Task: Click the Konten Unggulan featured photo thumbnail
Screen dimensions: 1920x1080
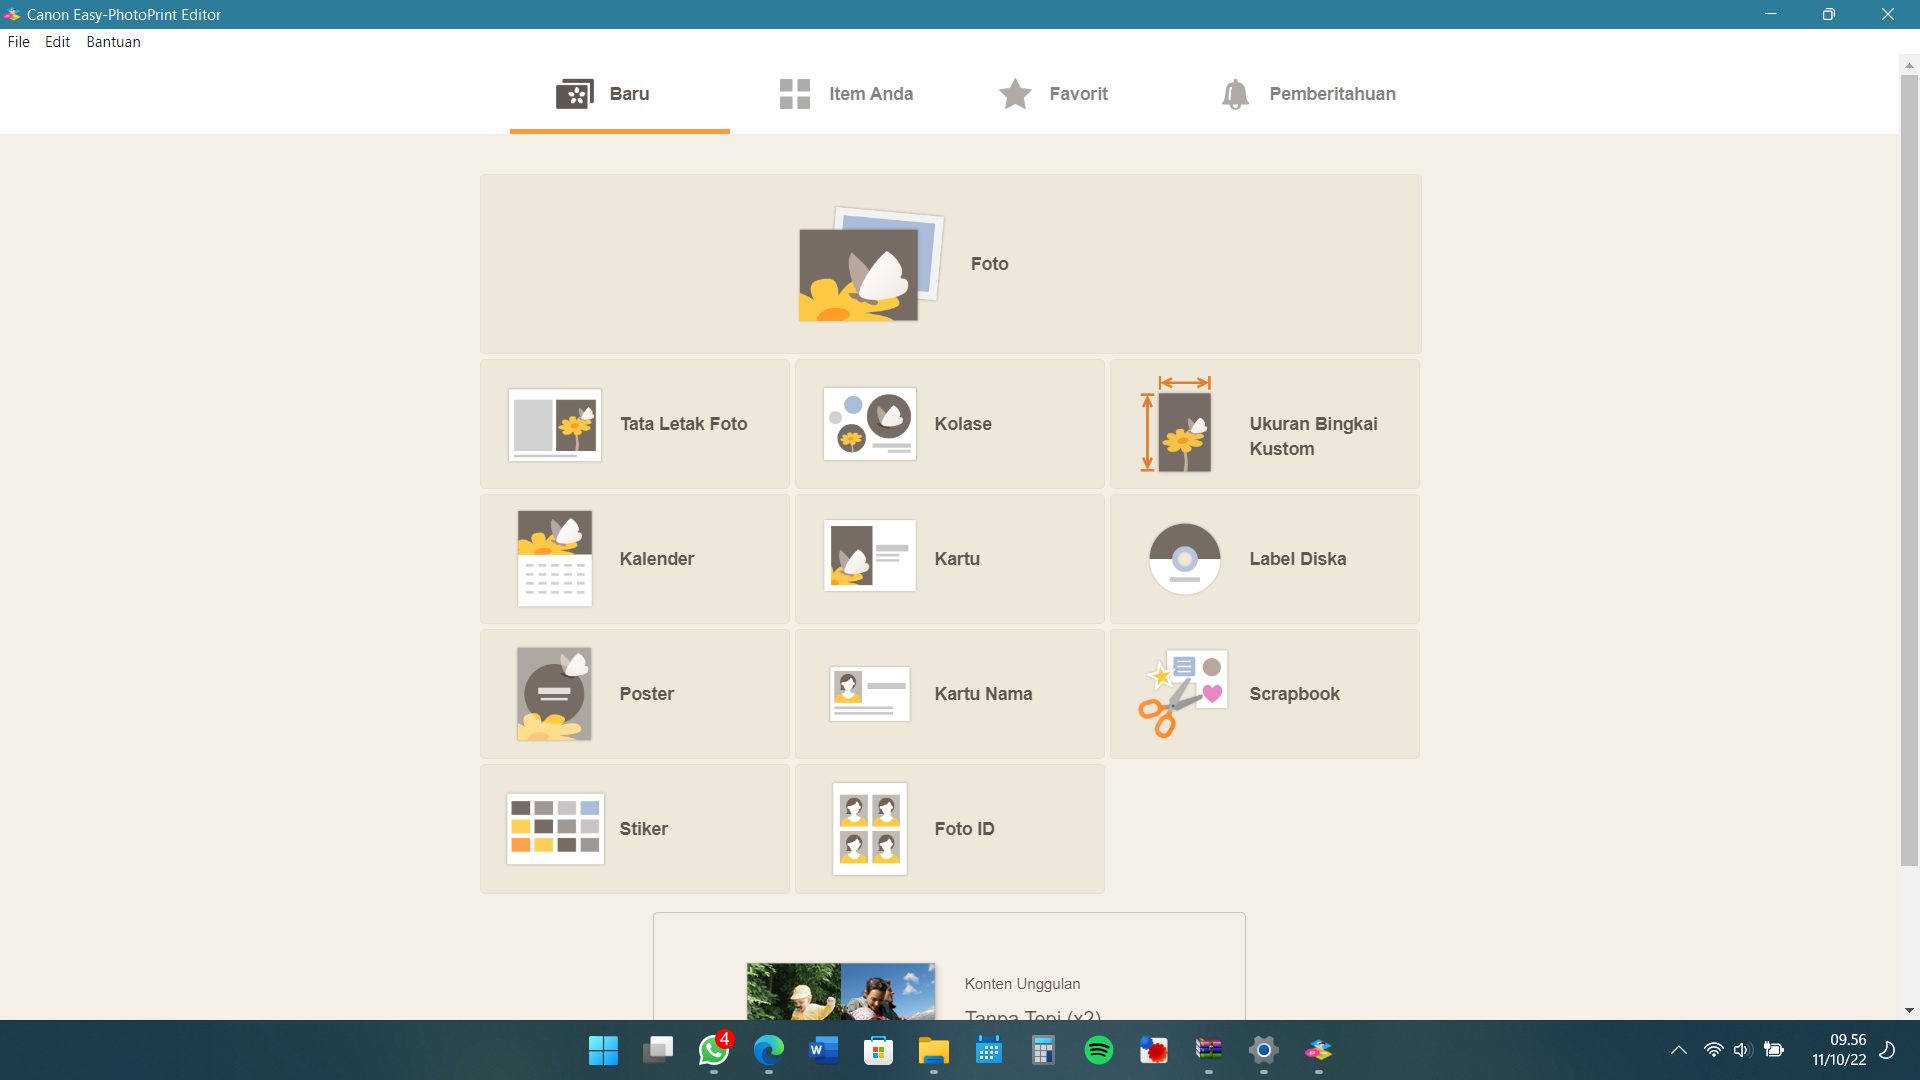Action: 840,991
